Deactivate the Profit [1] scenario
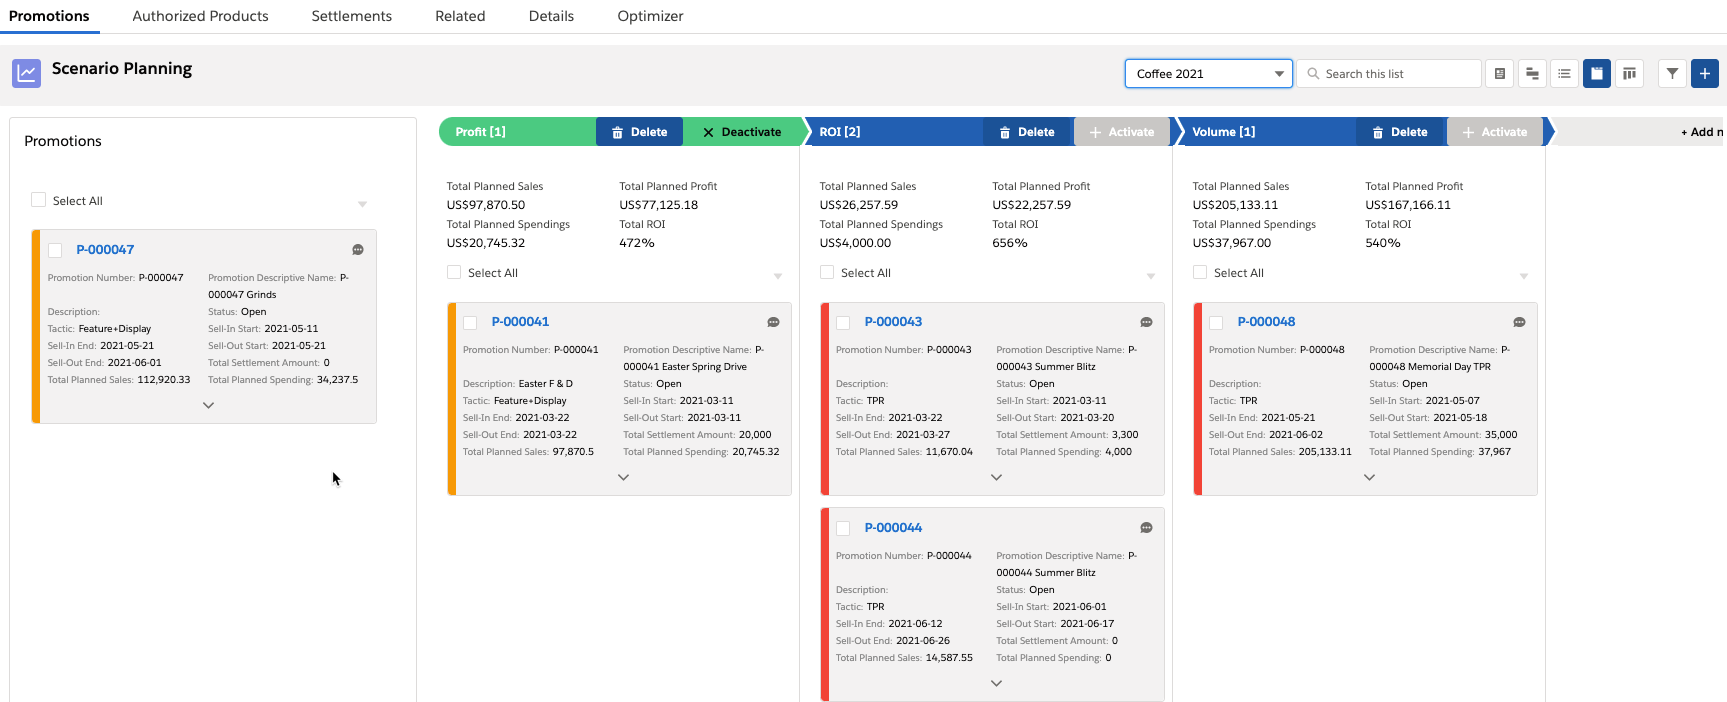 (x=742, y=132)
